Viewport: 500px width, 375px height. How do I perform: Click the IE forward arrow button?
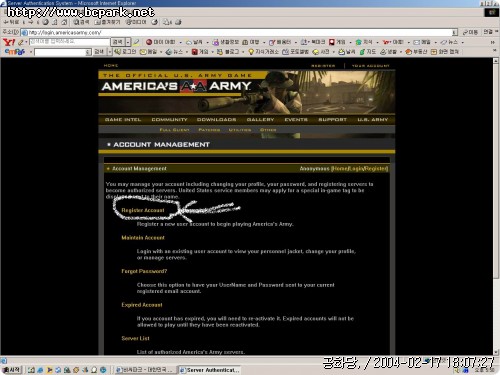click(x=31, y=22)
